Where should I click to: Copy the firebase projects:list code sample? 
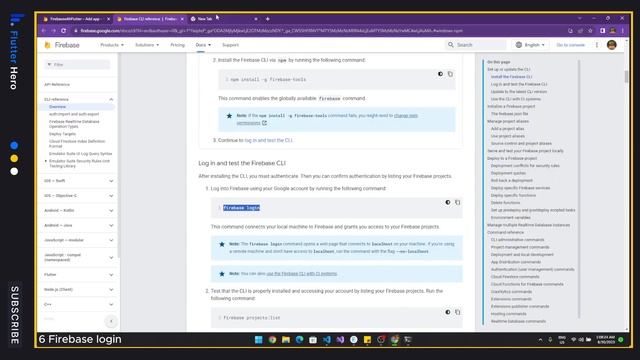pos(458,312)
